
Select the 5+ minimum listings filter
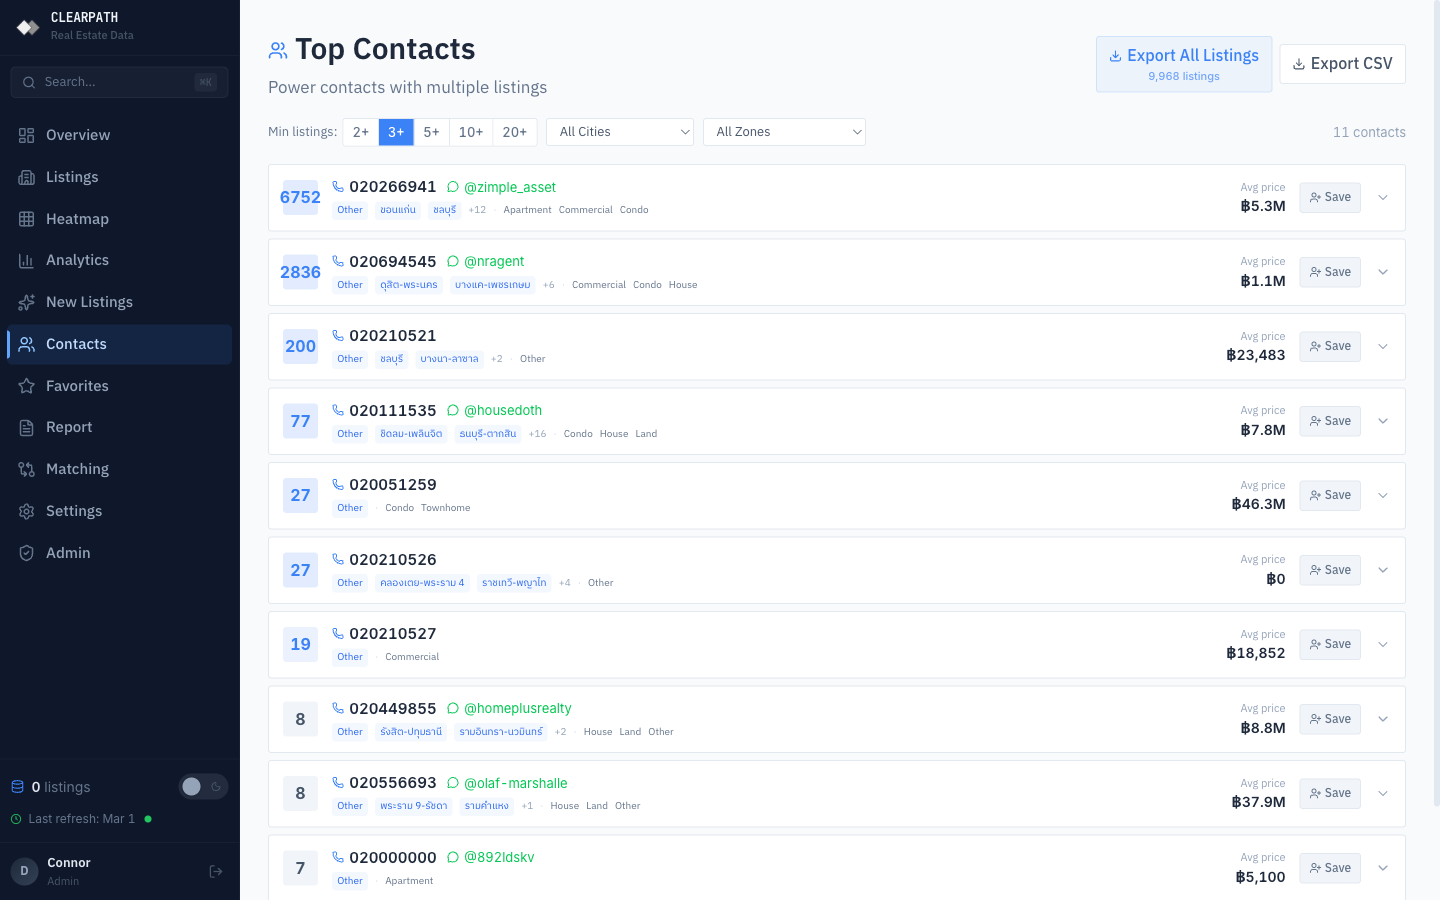click(431, 132)
